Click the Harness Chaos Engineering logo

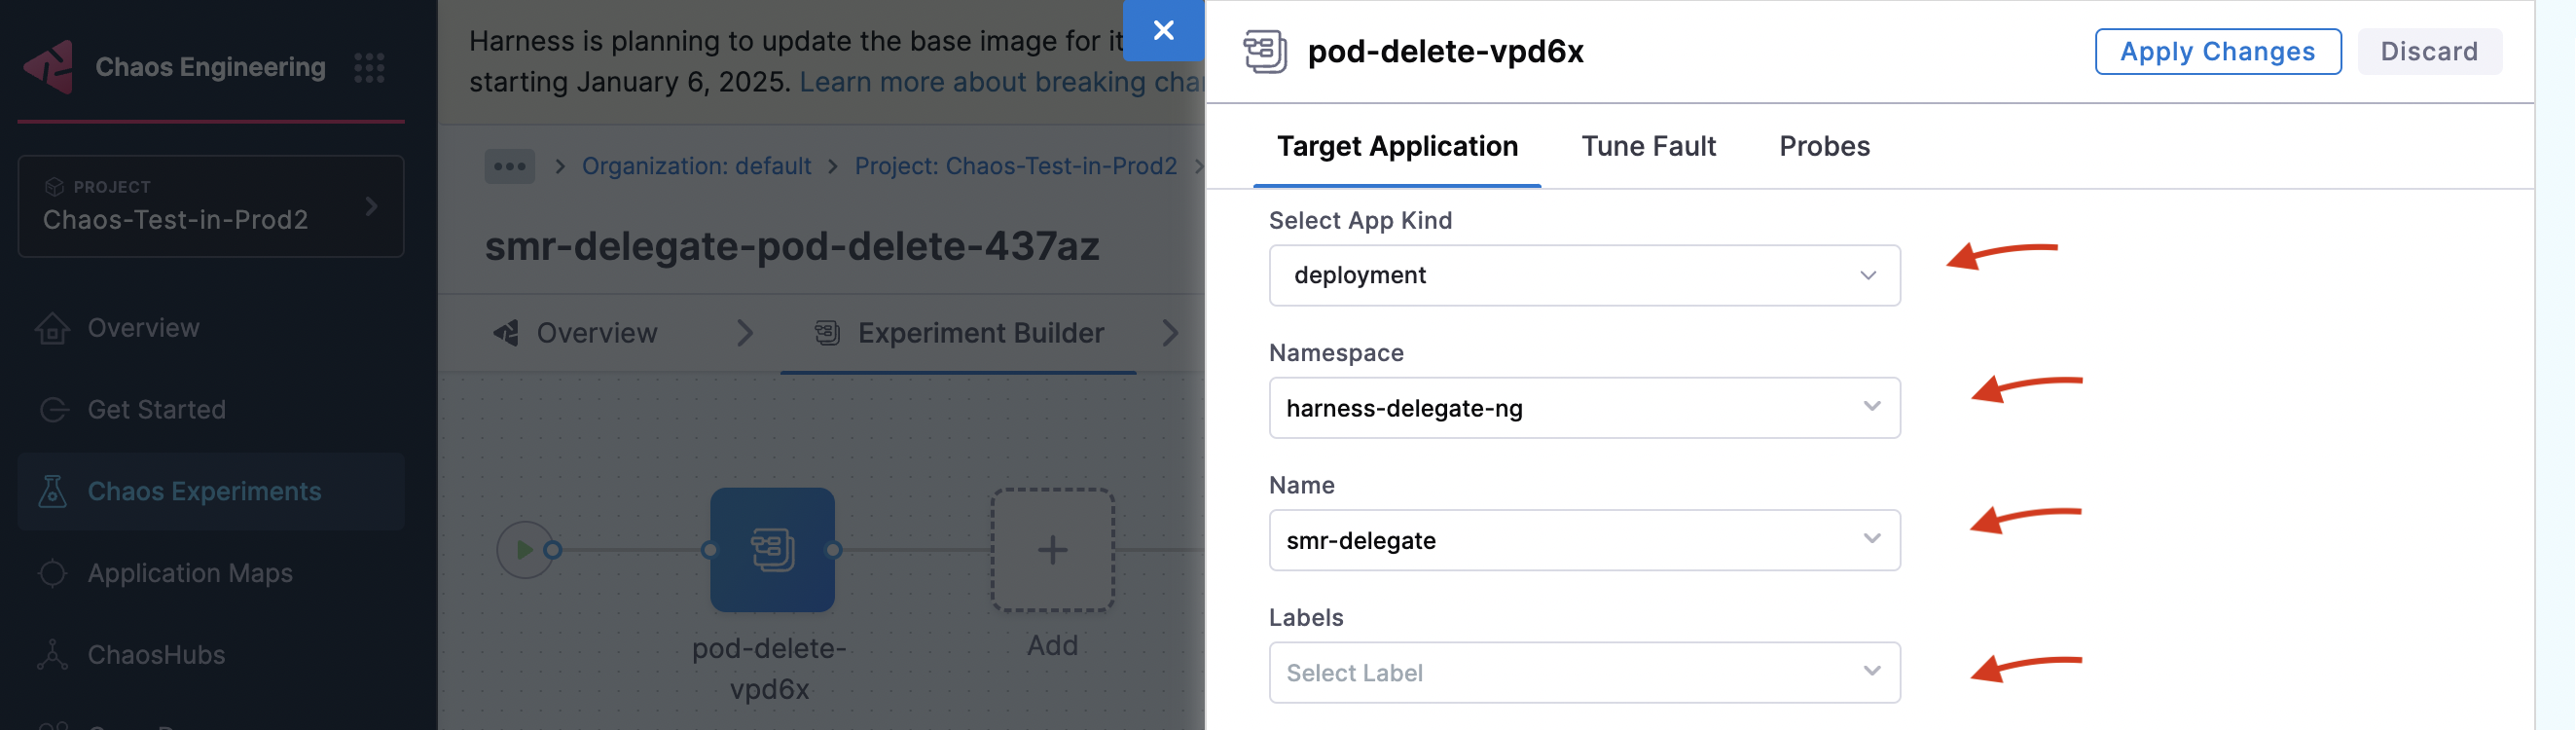(48, 67)
